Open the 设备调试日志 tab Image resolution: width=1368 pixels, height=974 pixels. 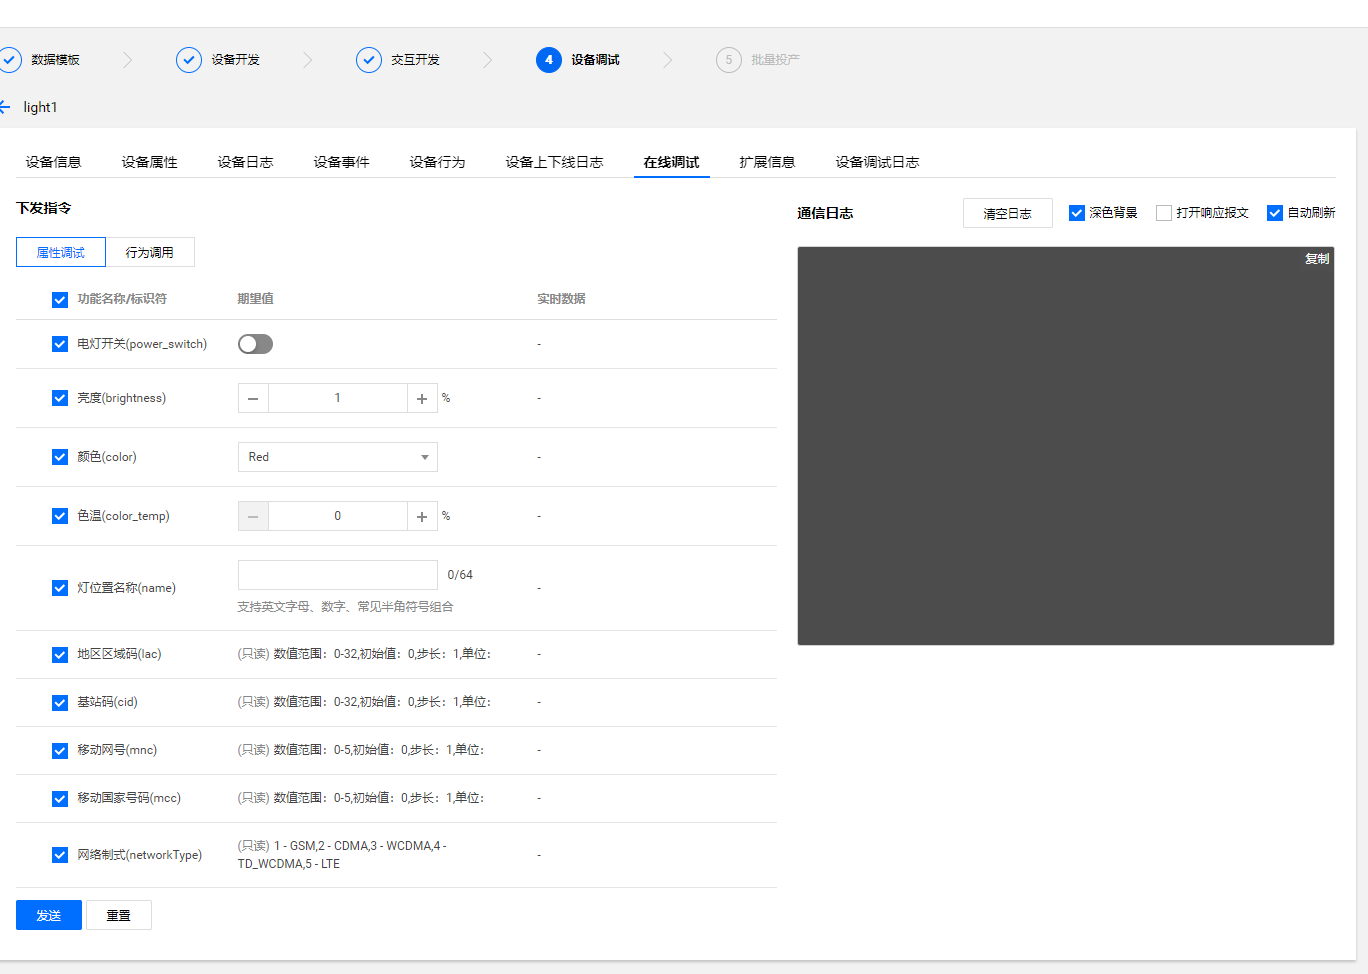tap(877, 162)
